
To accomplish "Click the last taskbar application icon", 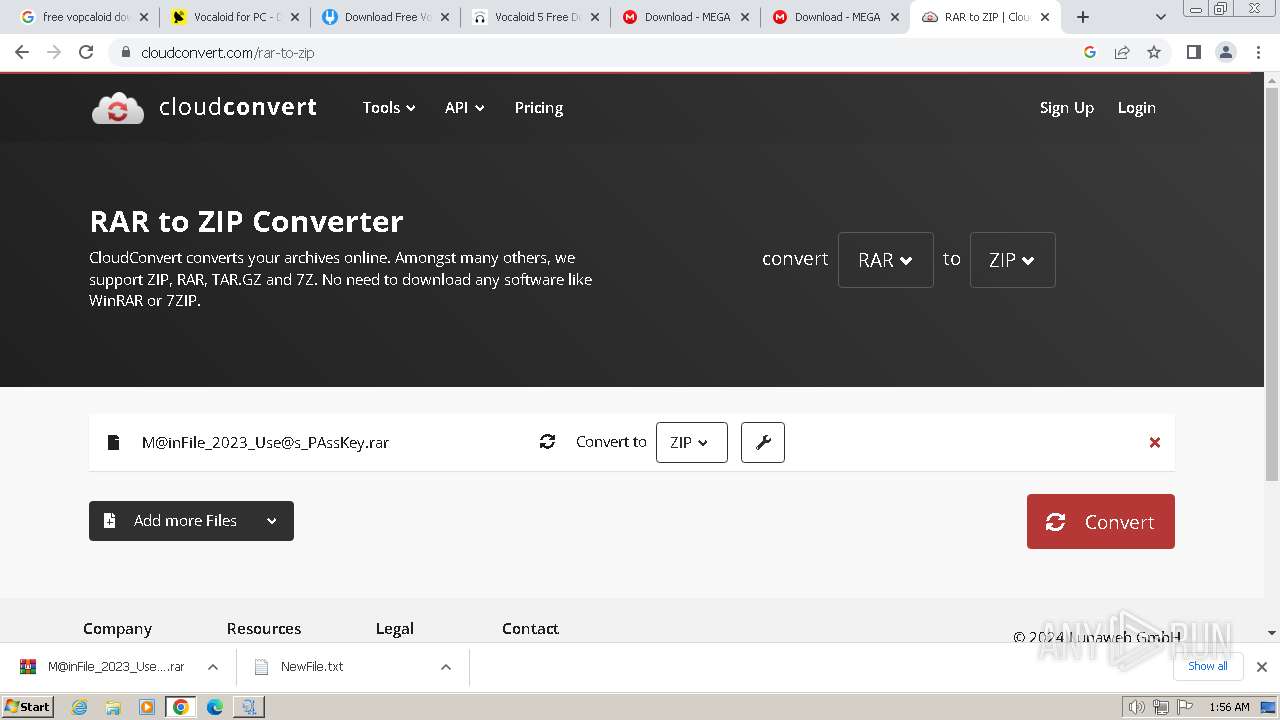I will 248,707.
